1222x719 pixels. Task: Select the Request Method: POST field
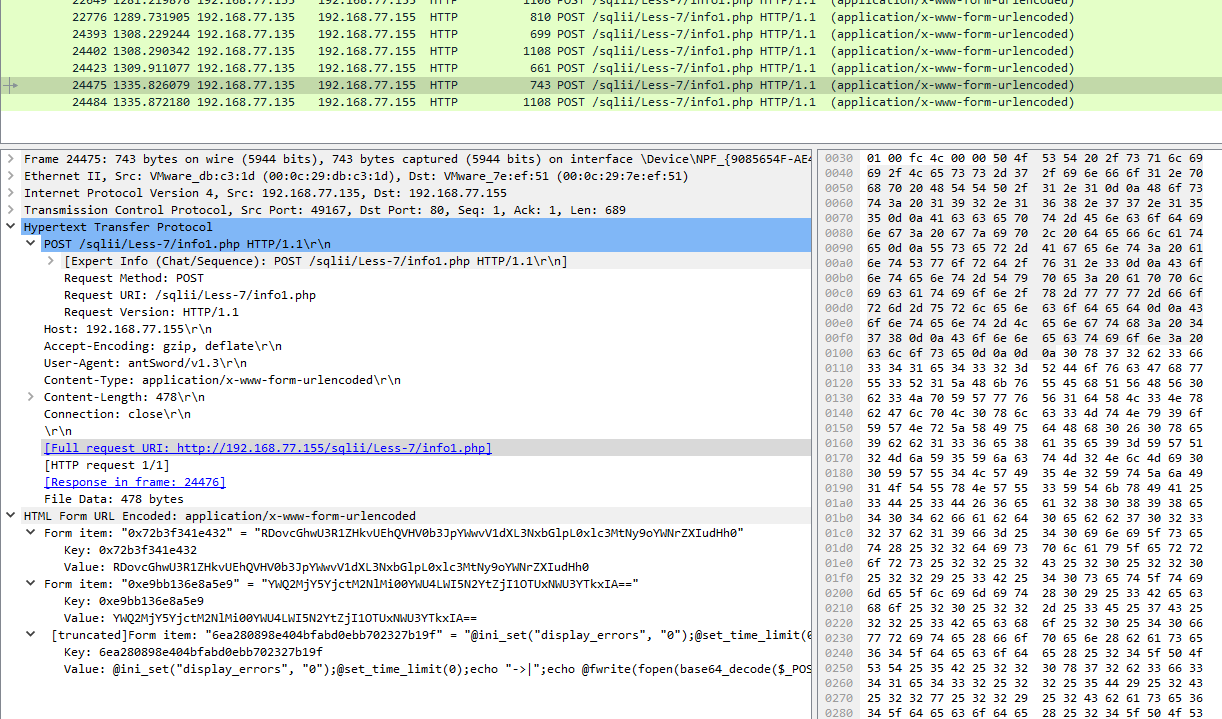134,278
